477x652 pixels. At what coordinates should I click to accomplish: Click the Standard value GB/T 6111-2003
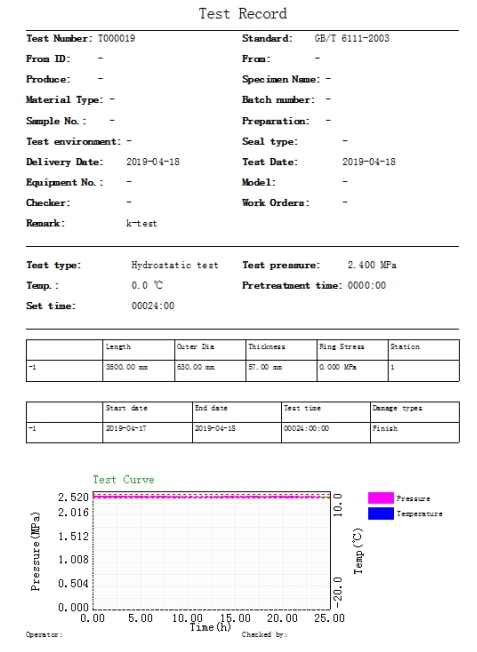click(x=352, y=38)
